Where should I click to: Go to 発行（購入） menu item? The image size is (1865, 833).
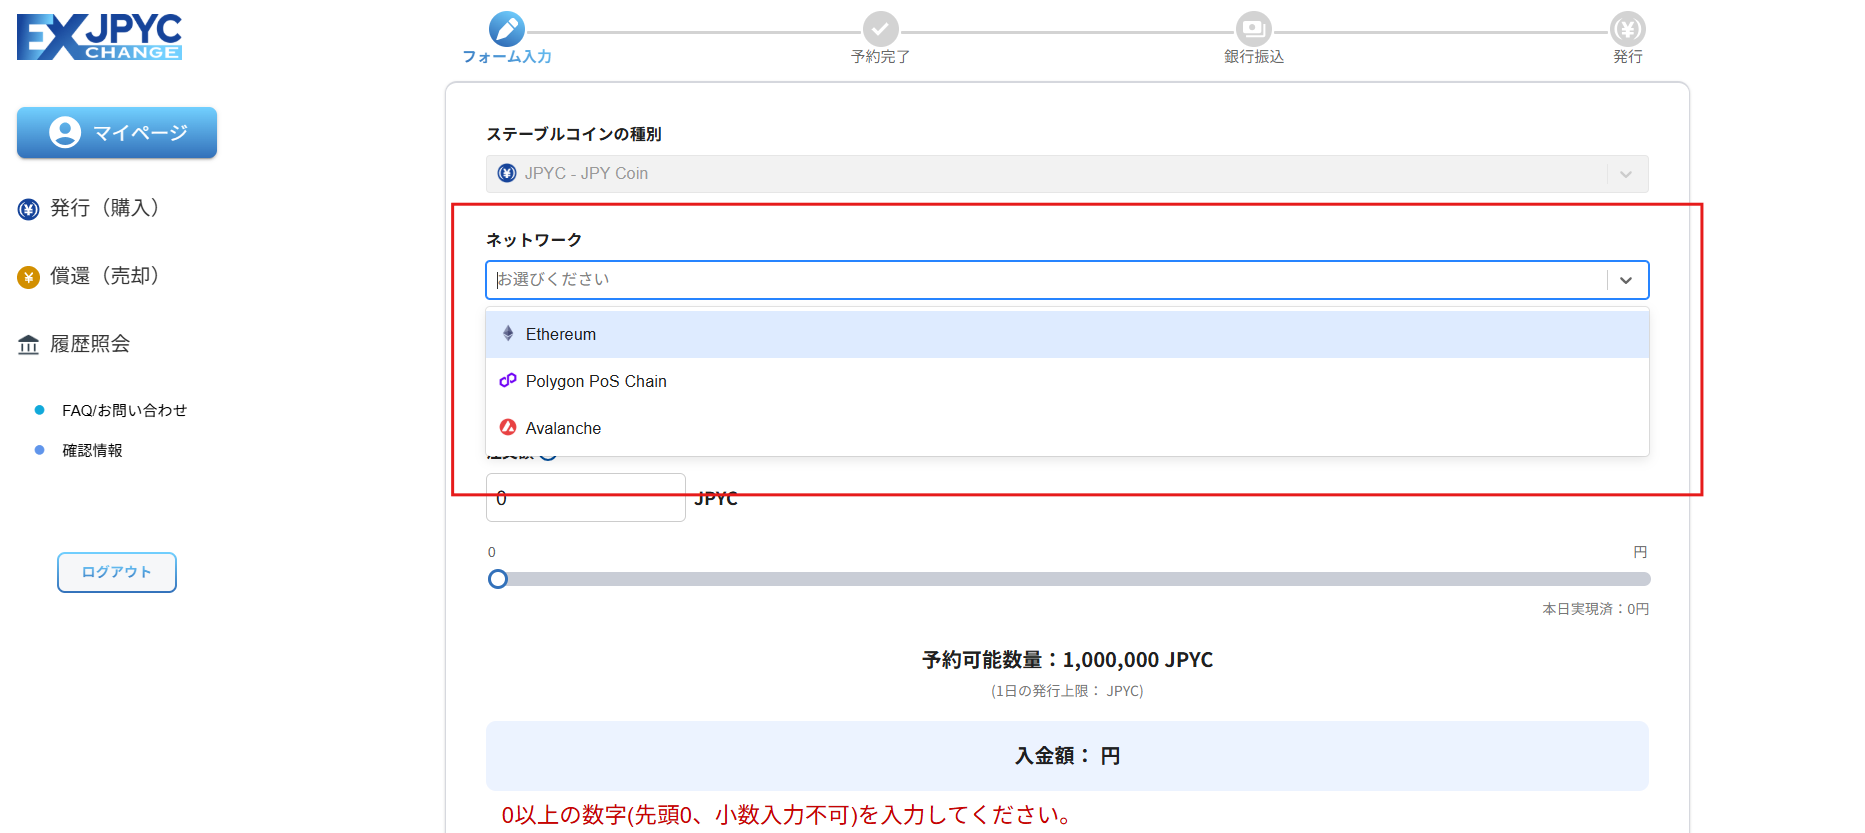pyautogui.click(x=104, y=208)
